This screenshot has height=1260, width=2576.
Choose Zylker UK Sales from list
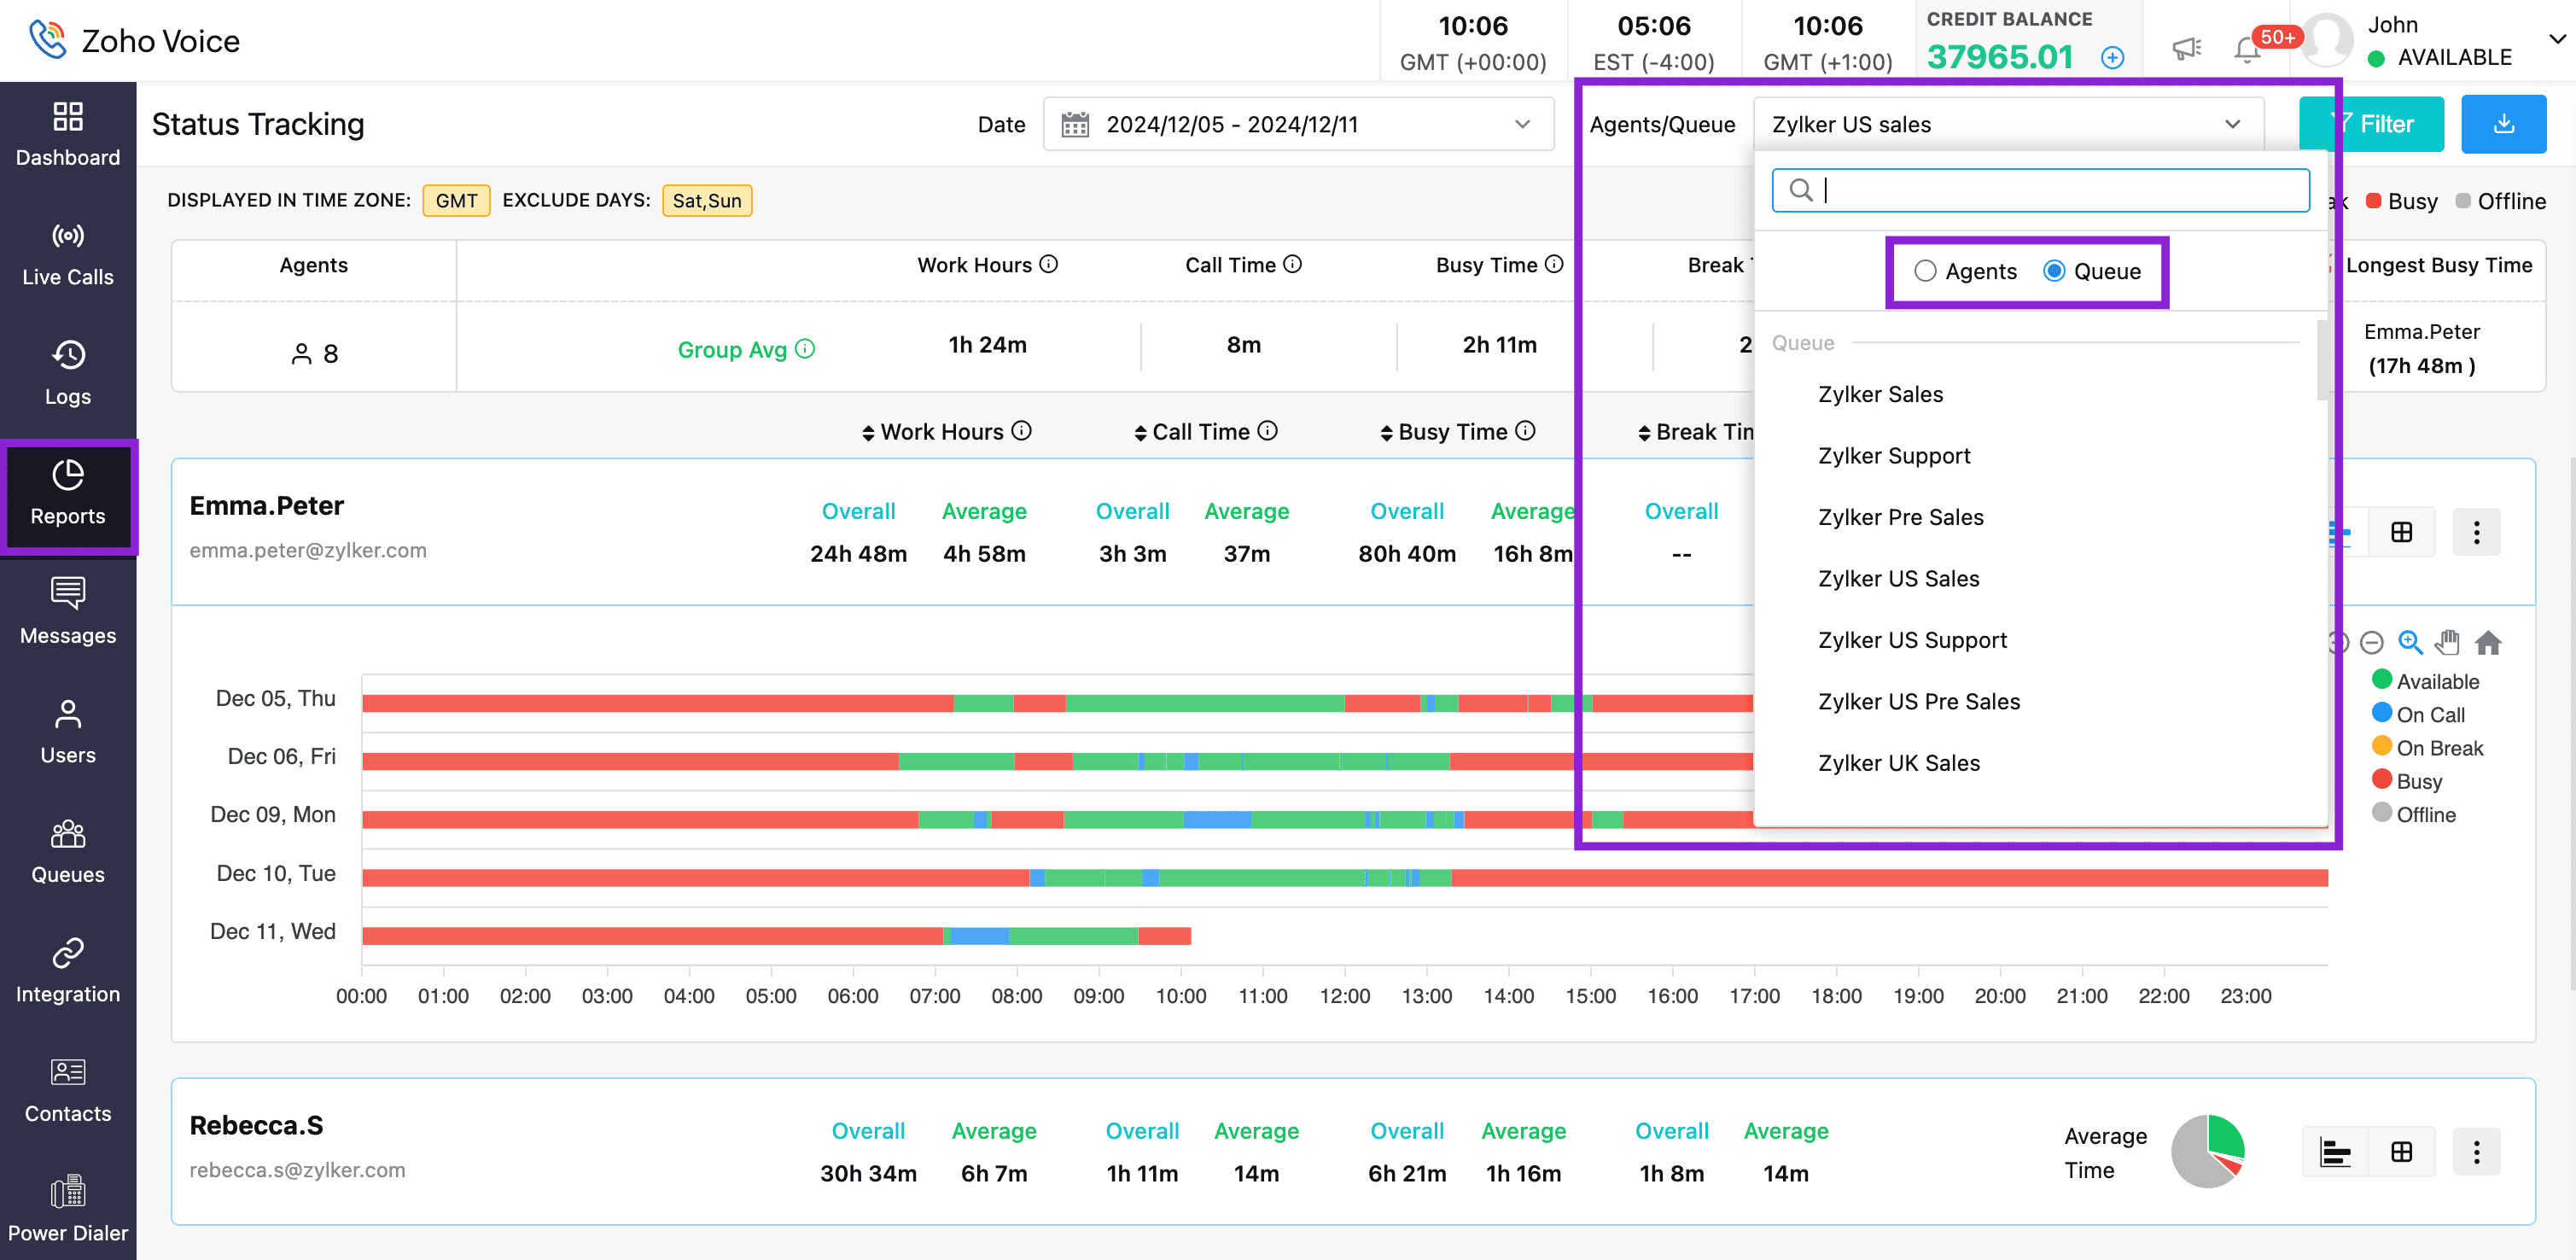[x=1898, y=763]
